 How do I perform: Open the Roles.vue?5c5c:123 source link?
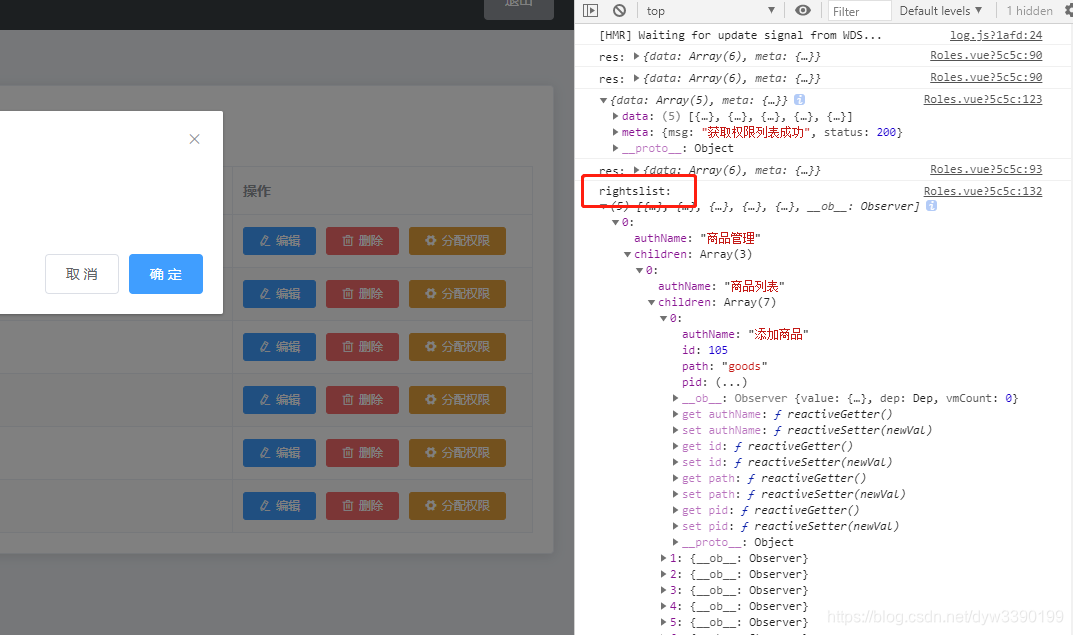coord(983,99)
